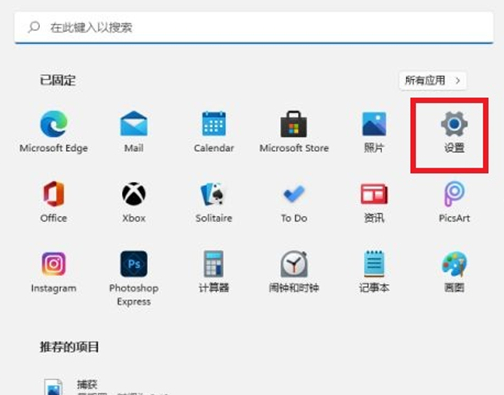Open the Xbox app

[134, 202]
